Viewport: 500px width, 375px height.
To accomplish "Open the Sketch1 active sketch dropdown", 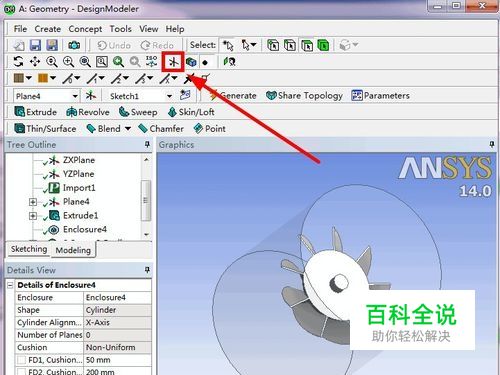I will point(169,96).
